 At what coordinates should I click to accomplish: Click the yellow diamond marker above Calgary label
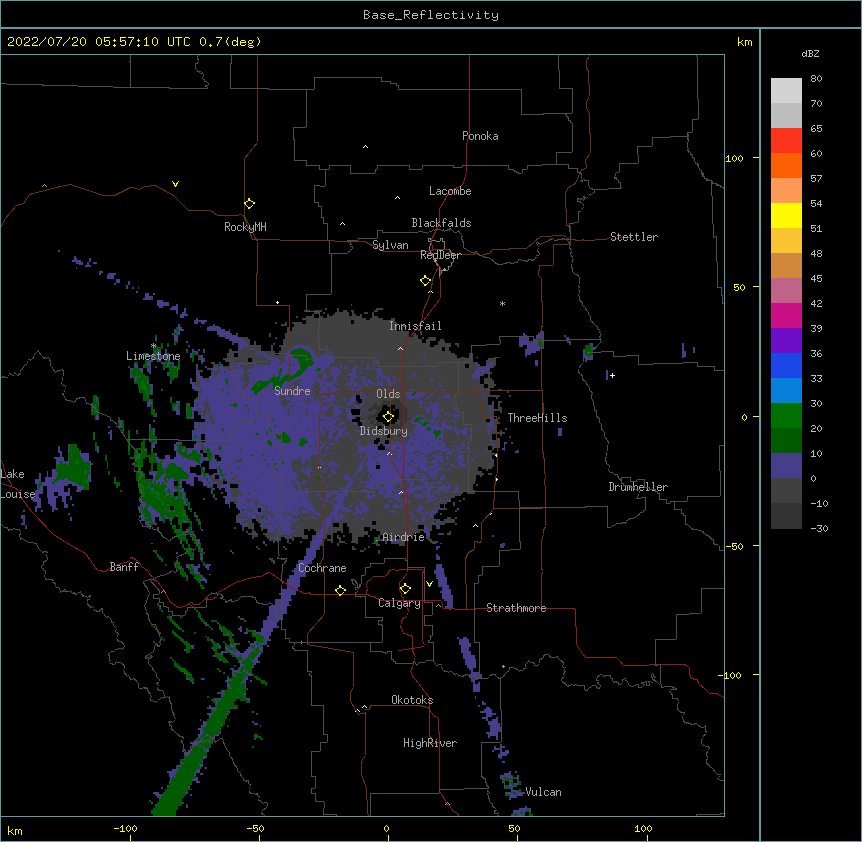(x=405, y=589)
